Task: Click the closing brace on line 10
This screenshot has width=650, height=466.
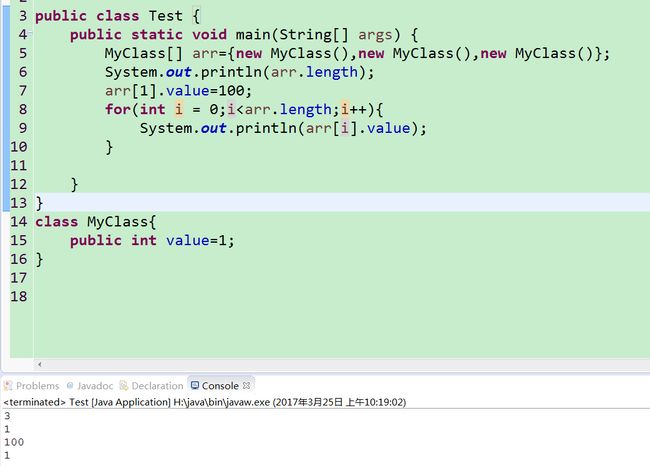Action: pos(109,147)
